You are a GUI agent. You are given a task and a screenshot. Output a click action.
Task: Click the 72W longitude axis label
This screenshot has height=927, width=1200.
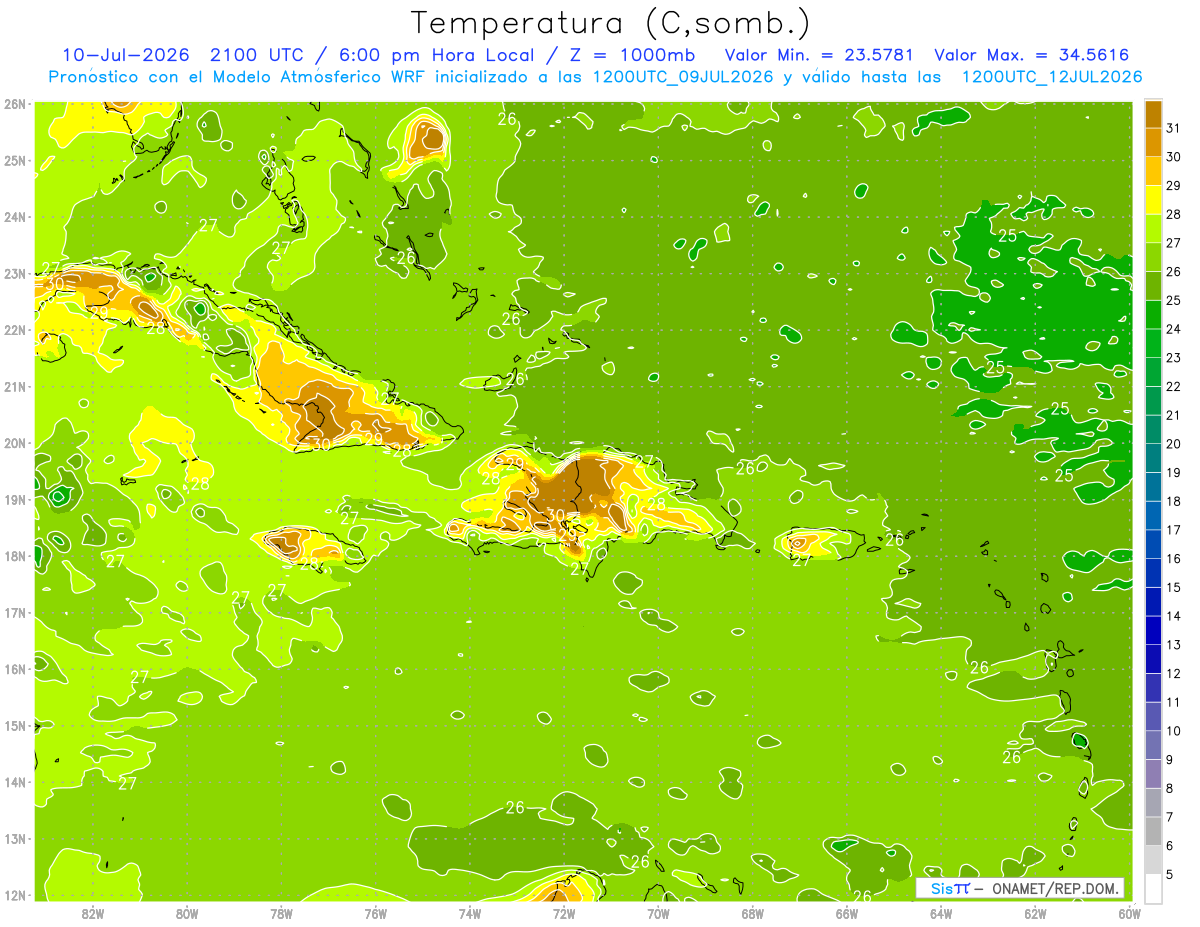(564, 913)
